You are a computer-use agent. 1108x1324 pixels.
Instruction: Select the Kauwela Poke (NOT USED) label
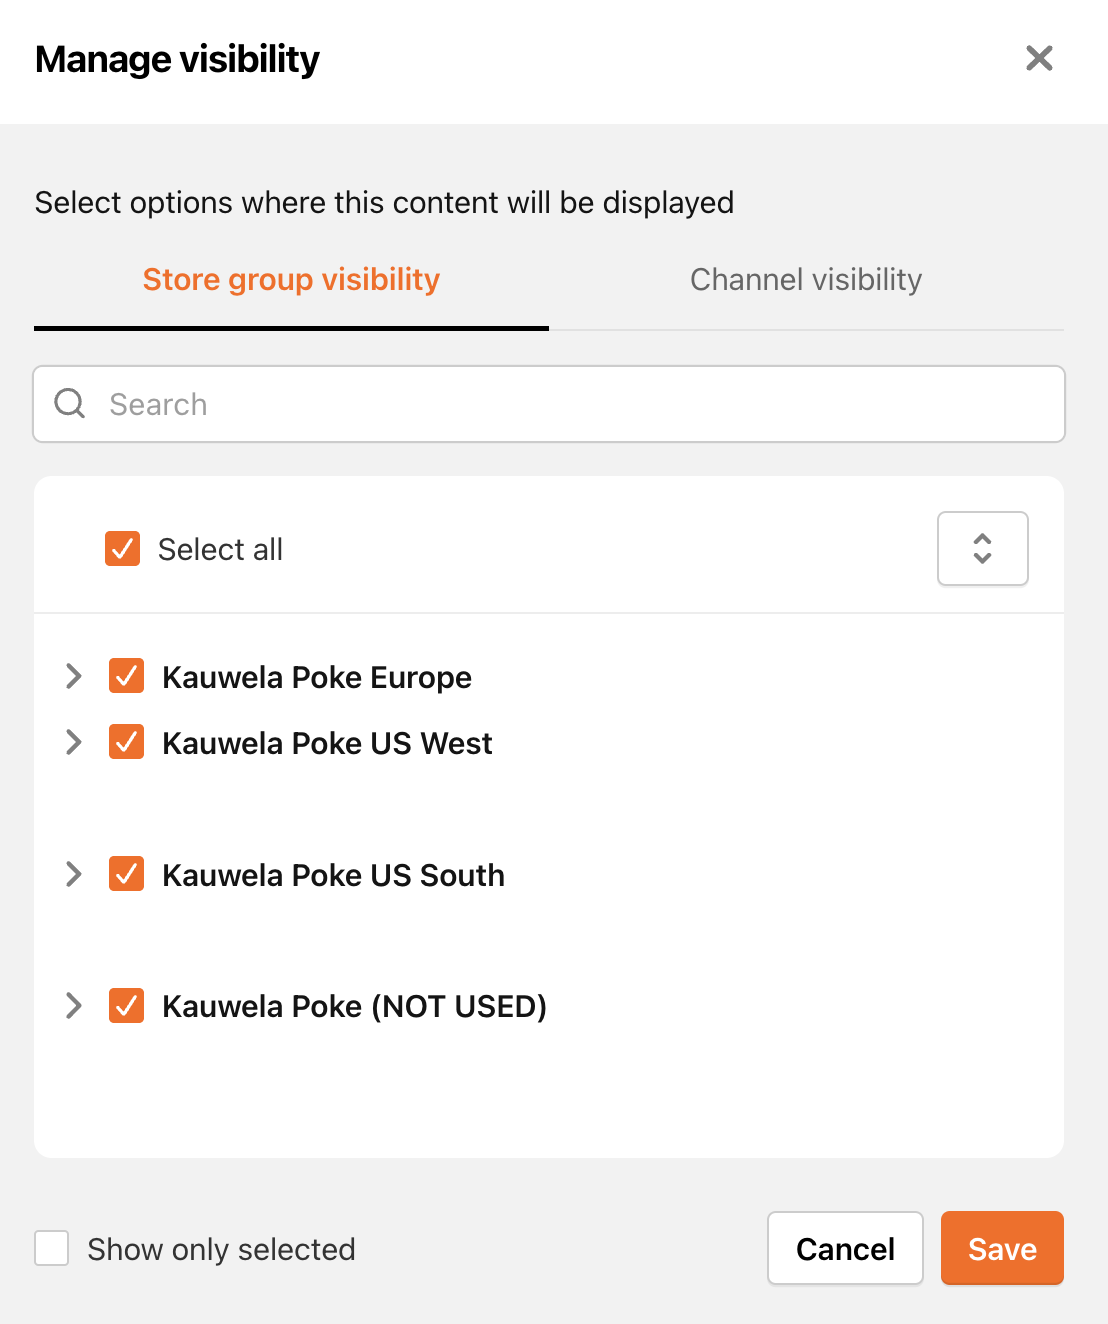pos(355,1006)
